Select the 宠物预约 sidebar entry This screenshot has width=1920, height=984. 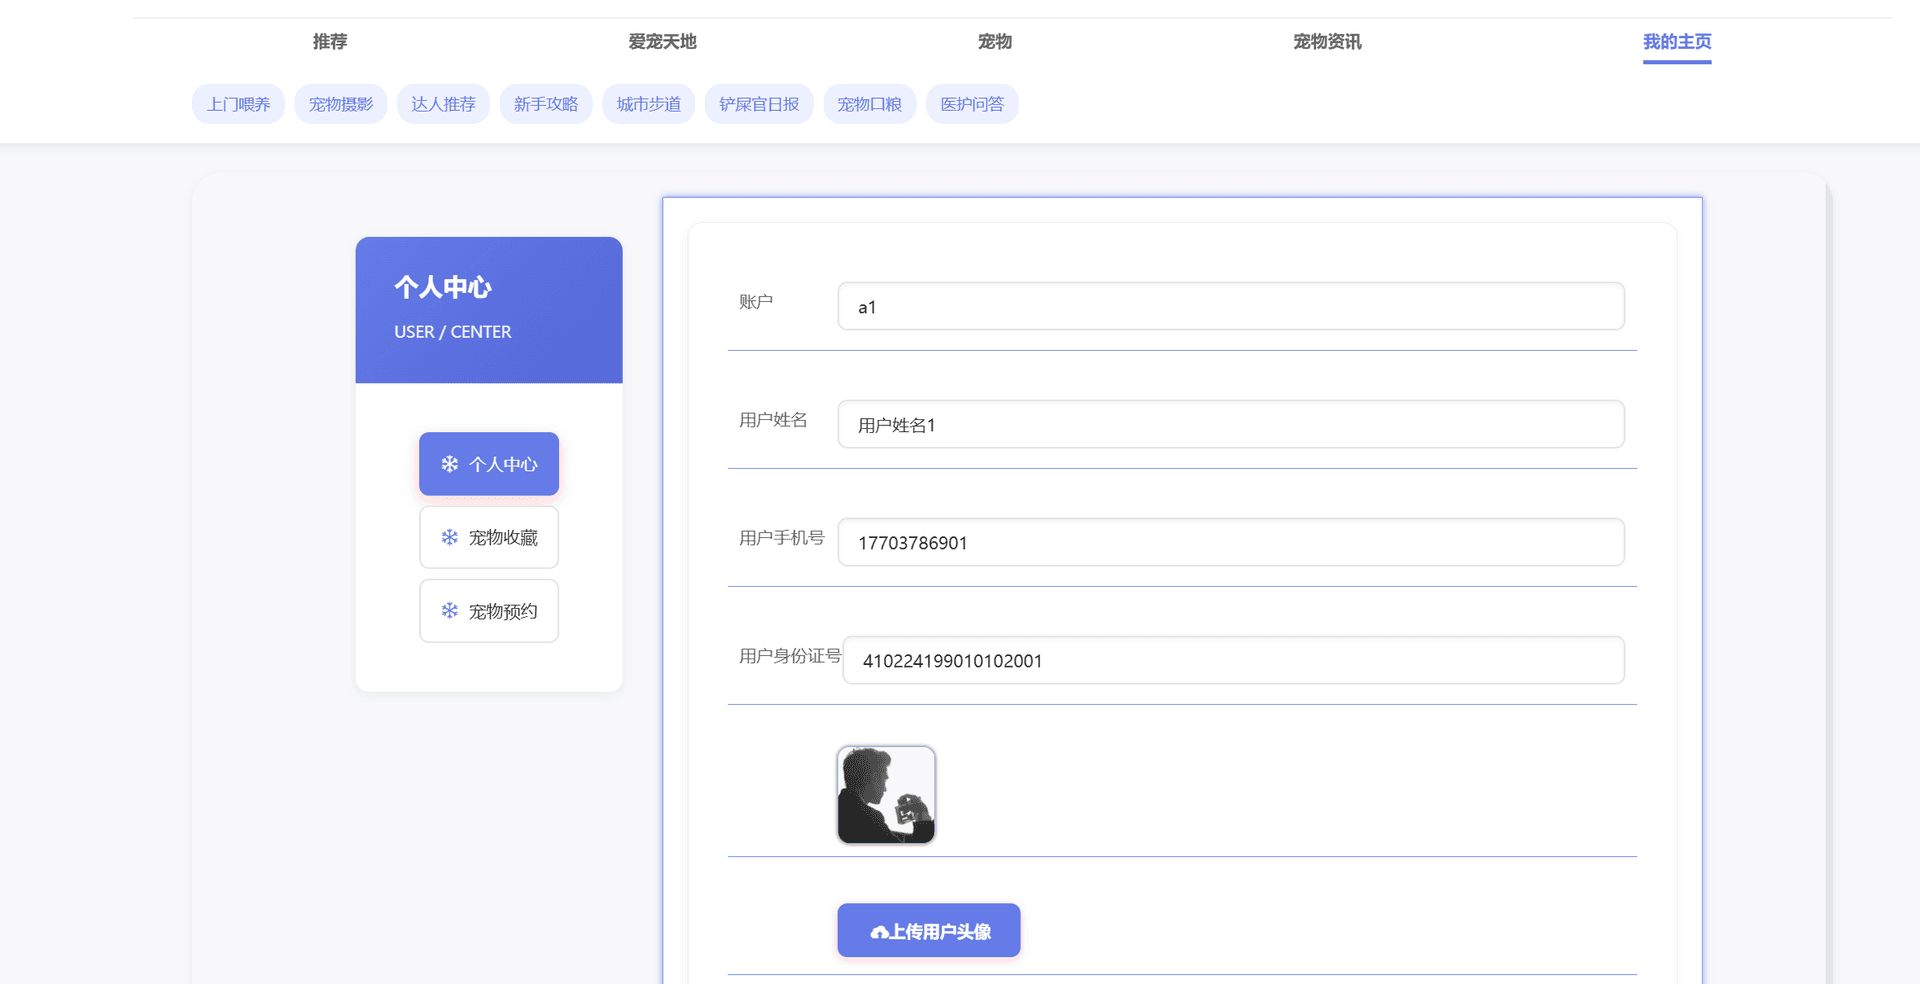pyautogui.click(x=489, y=611)
